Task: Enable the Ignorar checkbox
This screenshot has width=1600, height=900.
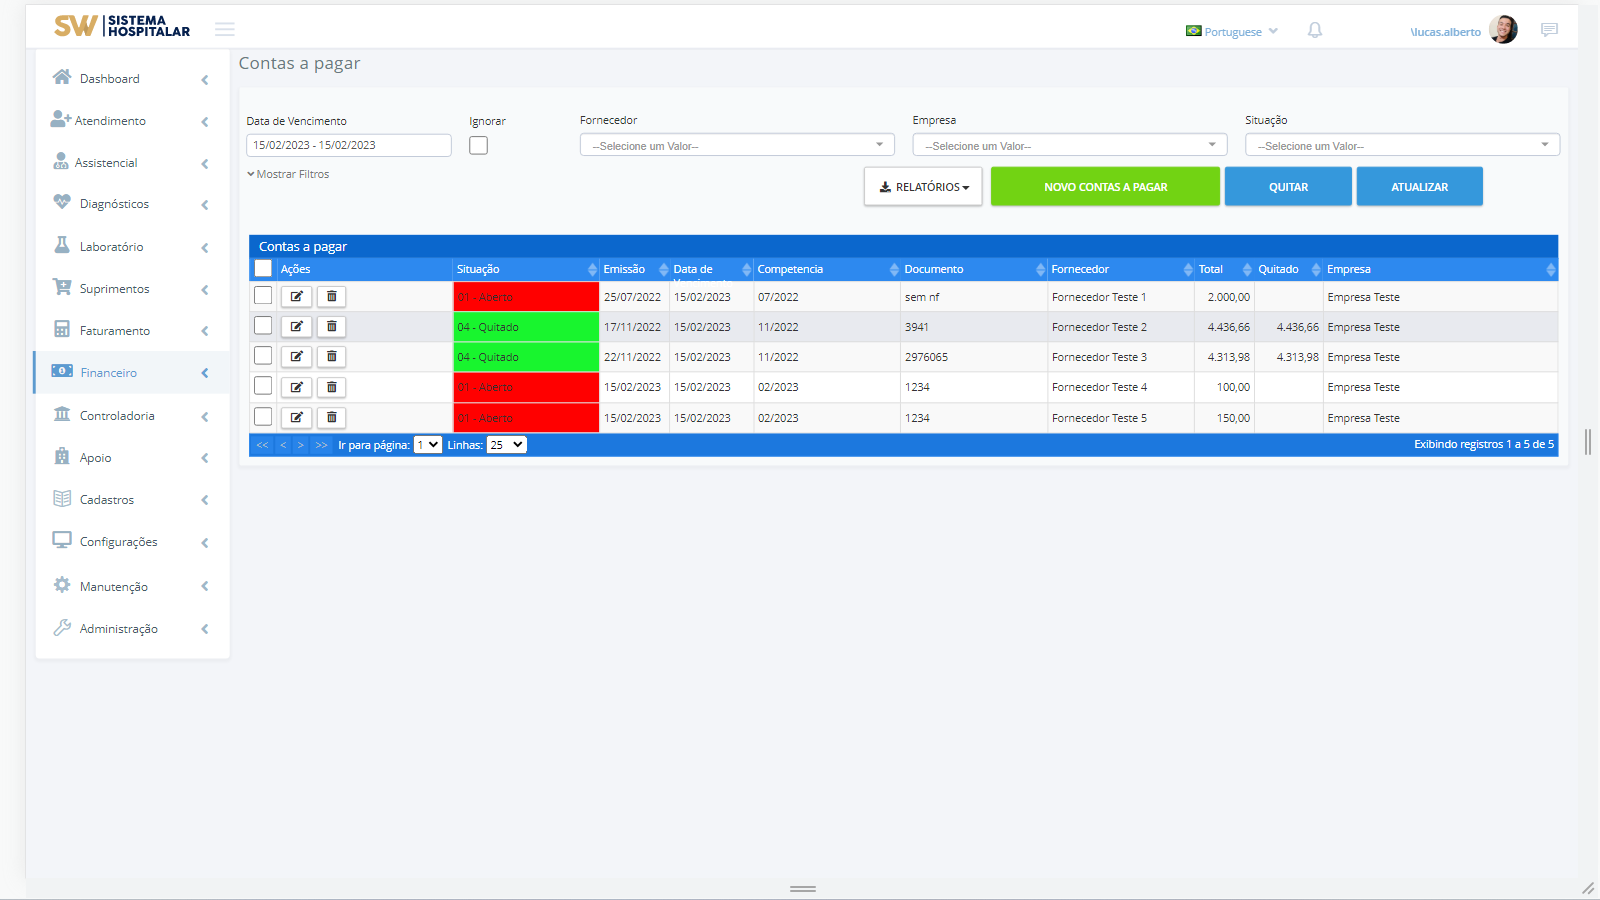Action: 479,146
